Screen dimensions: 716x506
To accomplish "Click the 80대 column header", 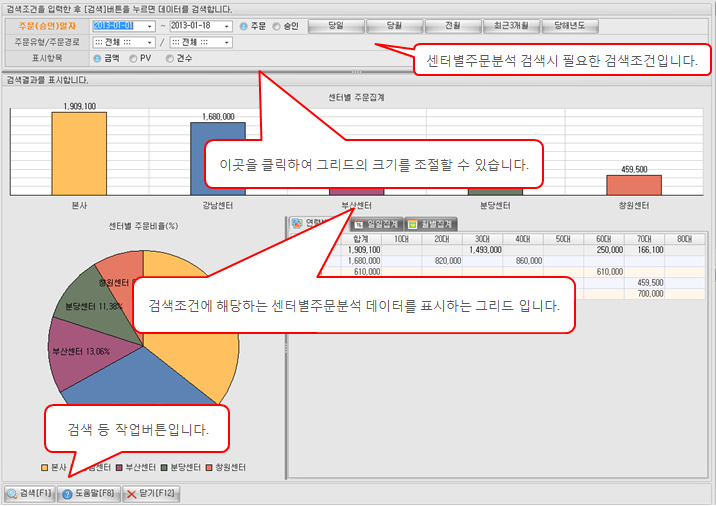I will point(684,239).
